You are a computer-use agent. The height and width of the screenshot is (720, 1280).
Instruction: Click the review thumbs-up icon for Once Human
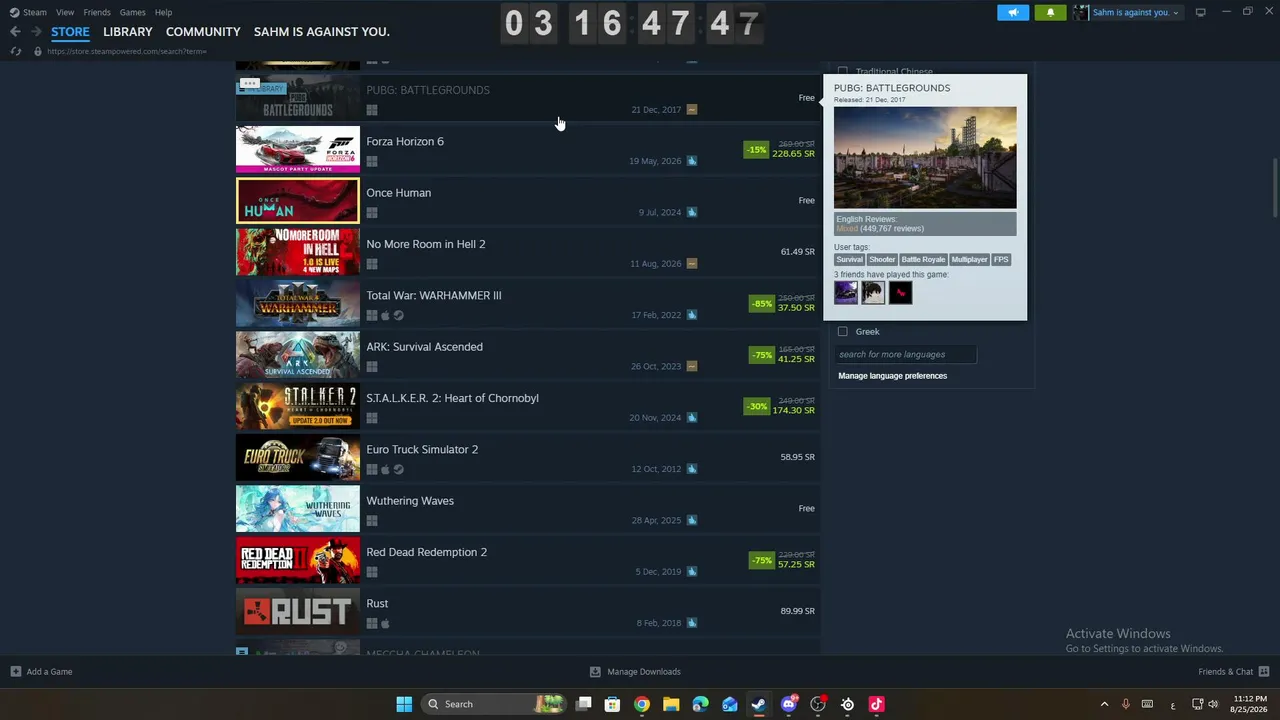[x=692, y=212]
